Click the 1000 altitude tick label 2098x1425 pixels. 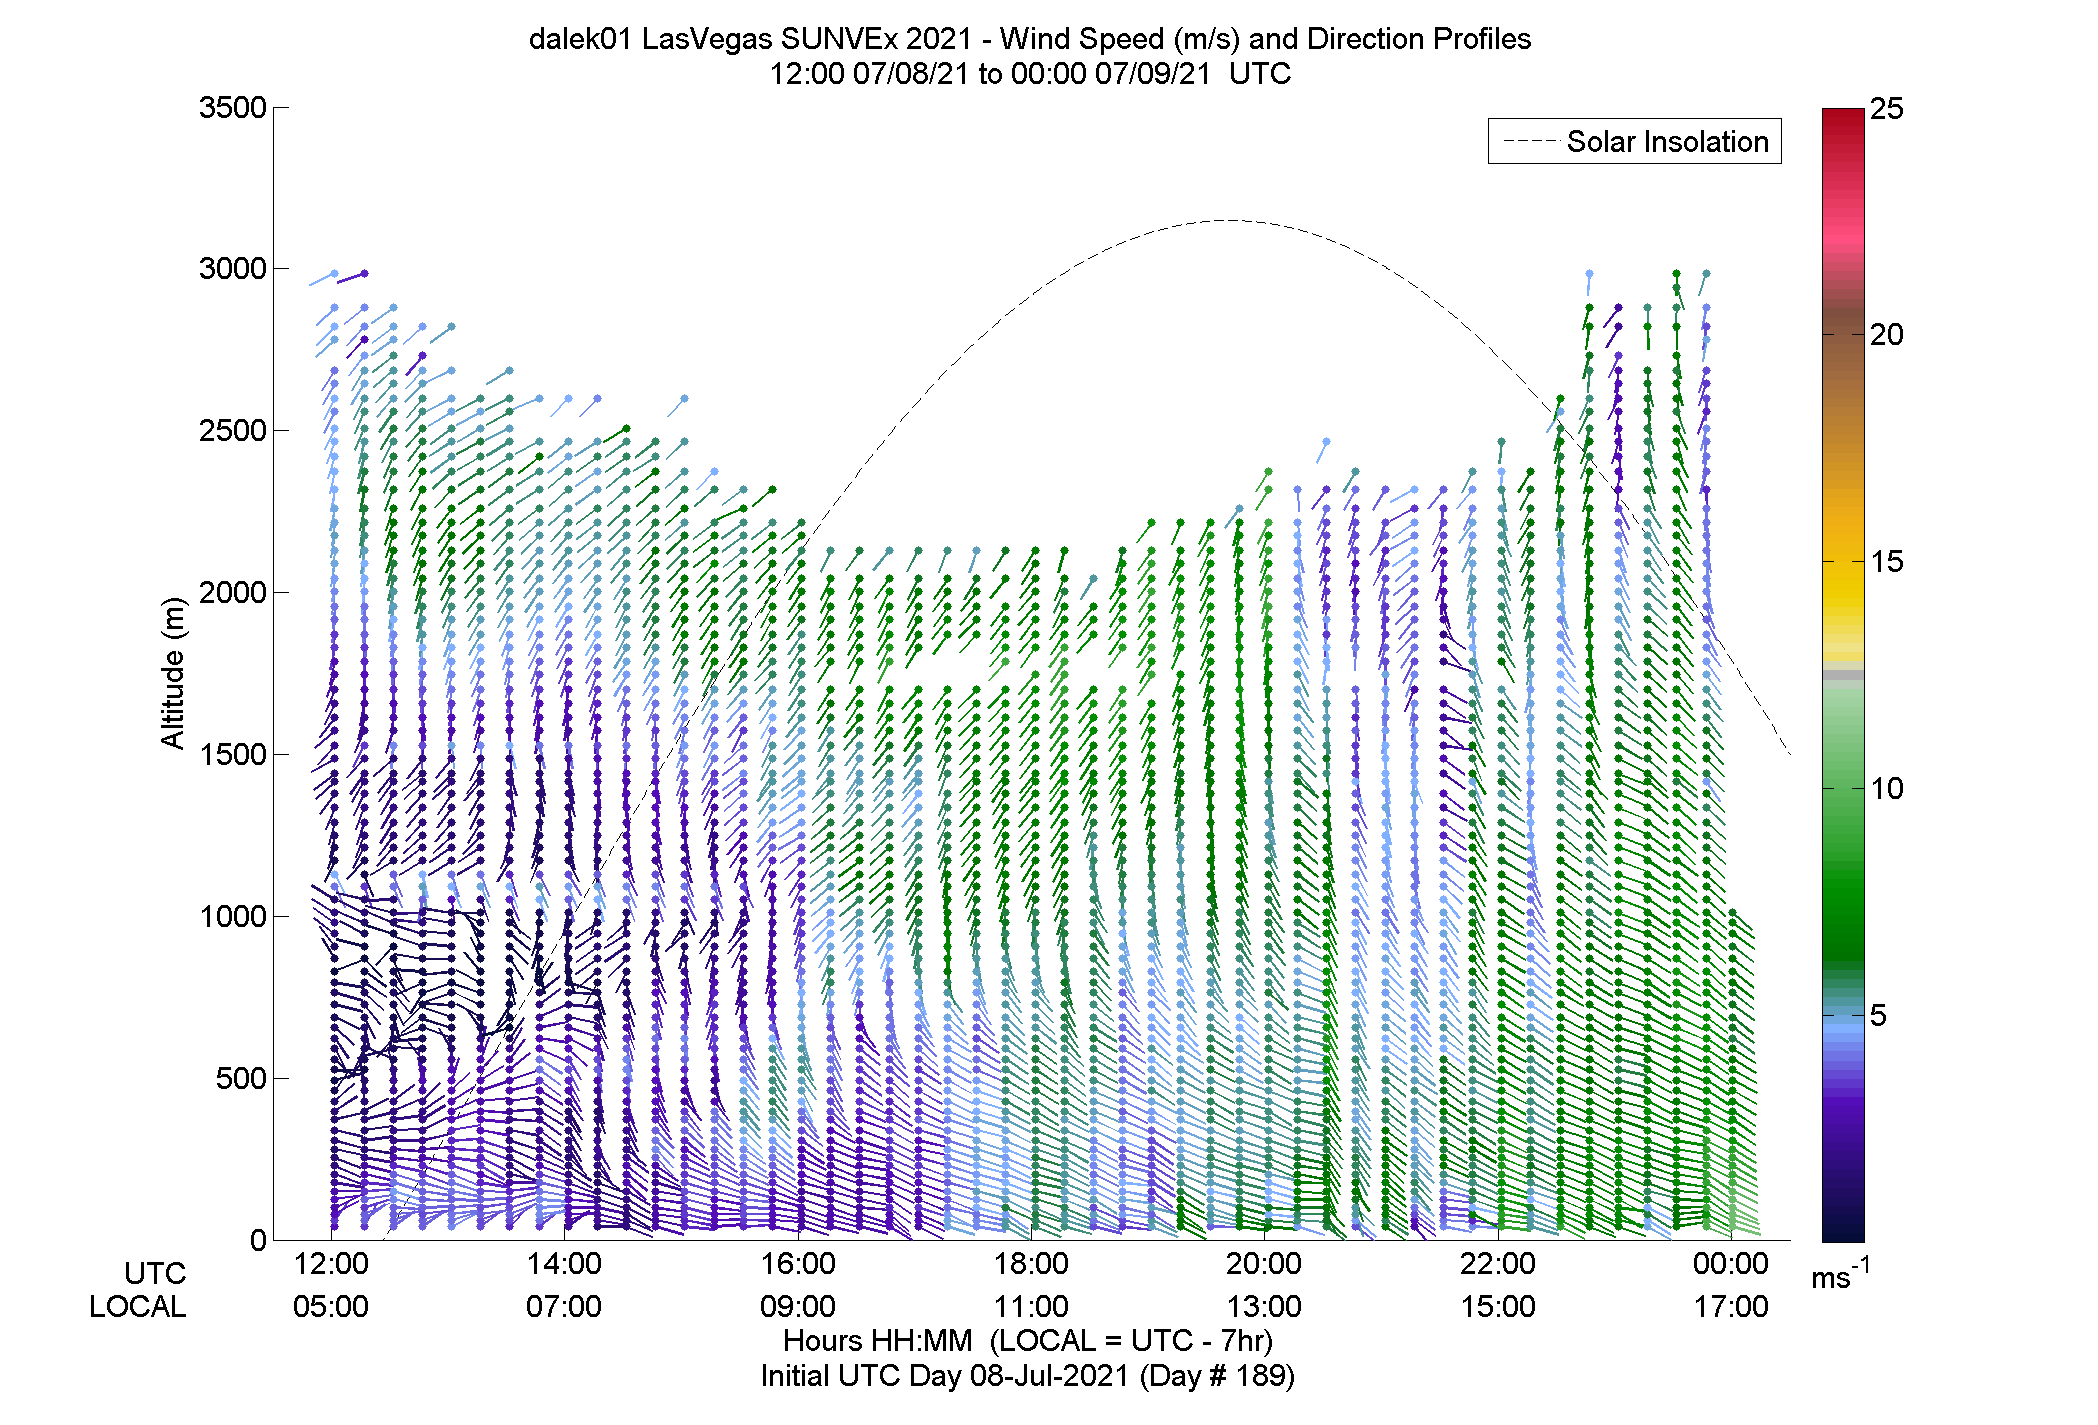[232, 916]
